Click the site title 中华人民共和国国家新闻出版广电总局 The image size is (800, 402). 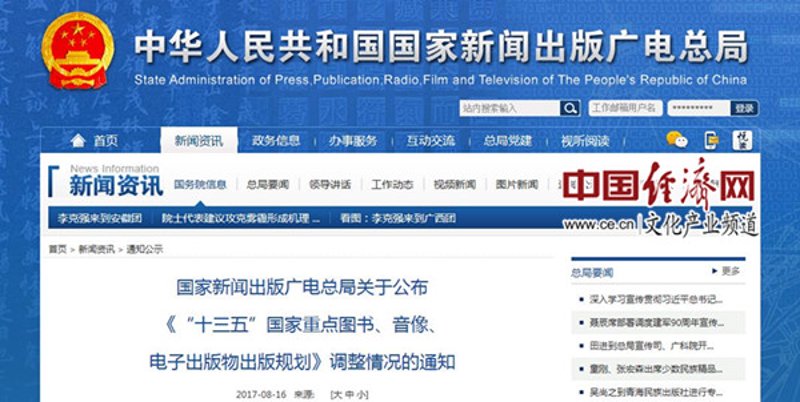[x=441, y=47]
